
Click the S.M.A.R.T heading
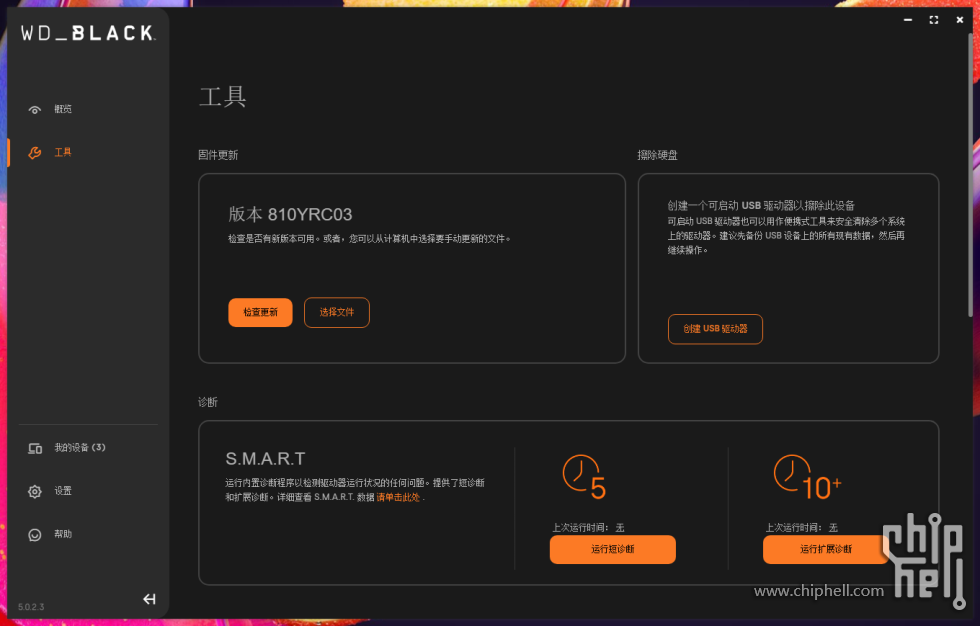(265, 459)
